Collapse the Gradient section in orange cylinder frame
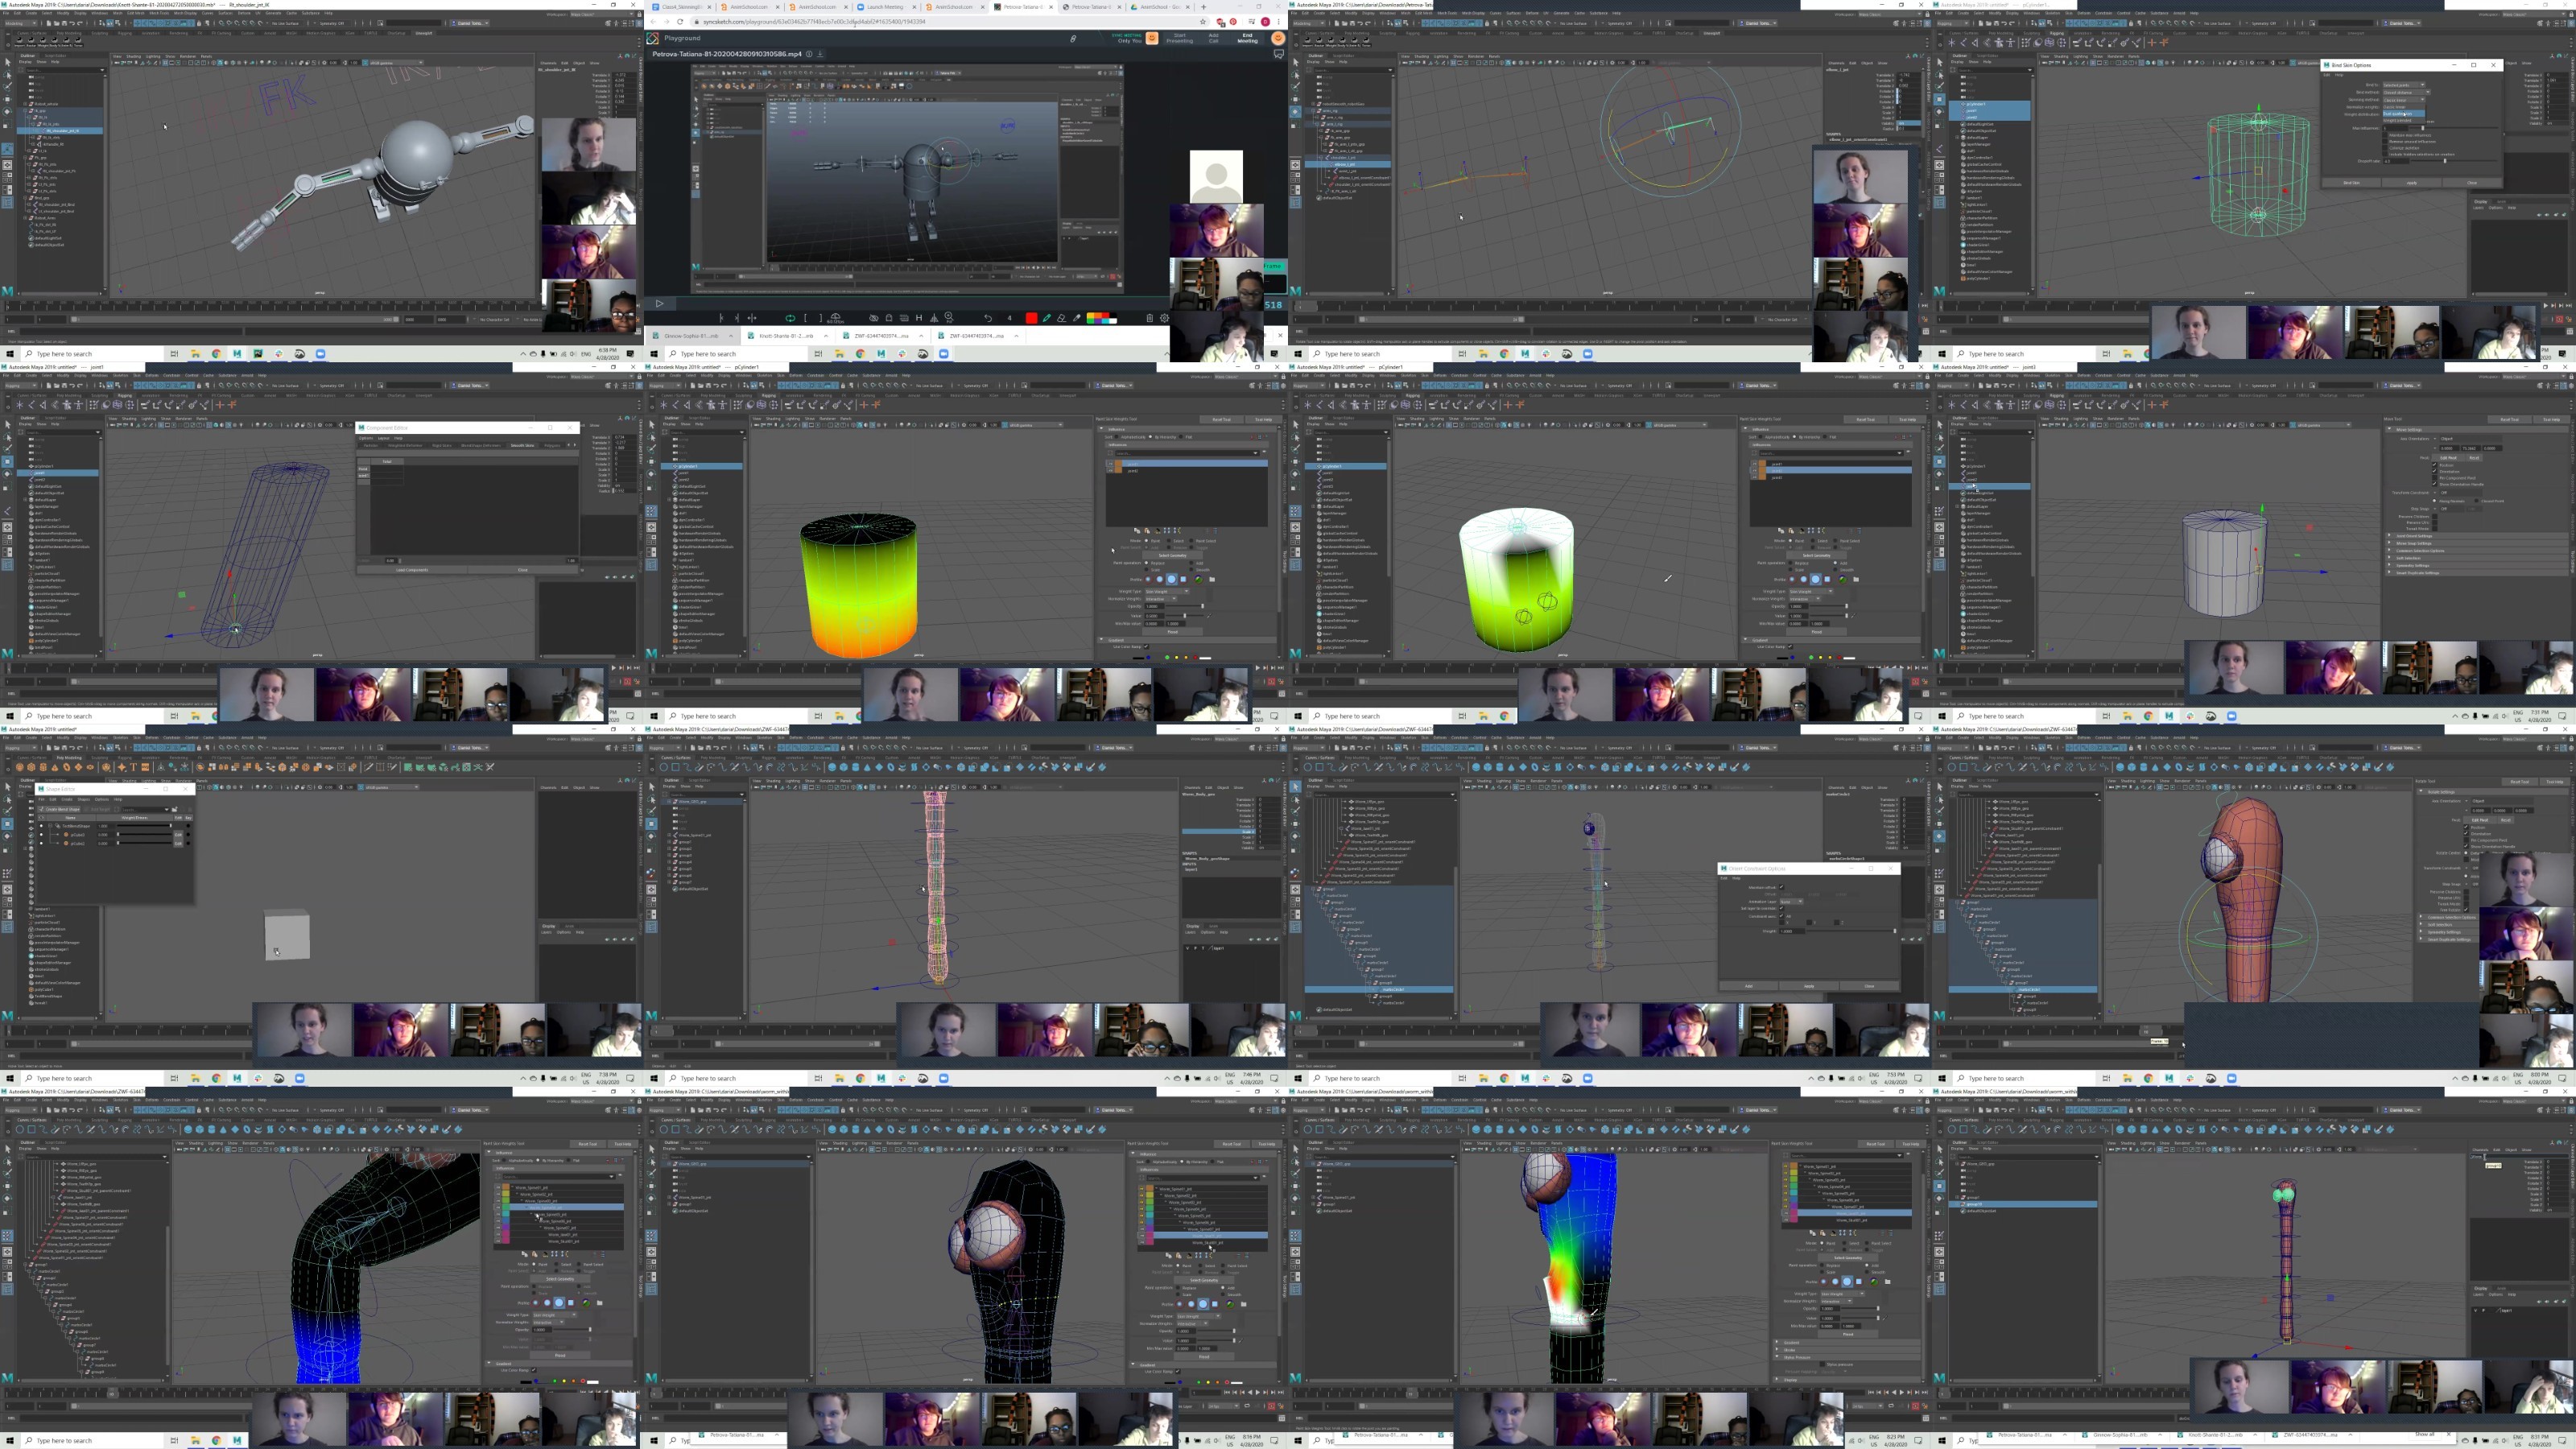This screenshot has height=1449, width=2576. [1101, 640]
